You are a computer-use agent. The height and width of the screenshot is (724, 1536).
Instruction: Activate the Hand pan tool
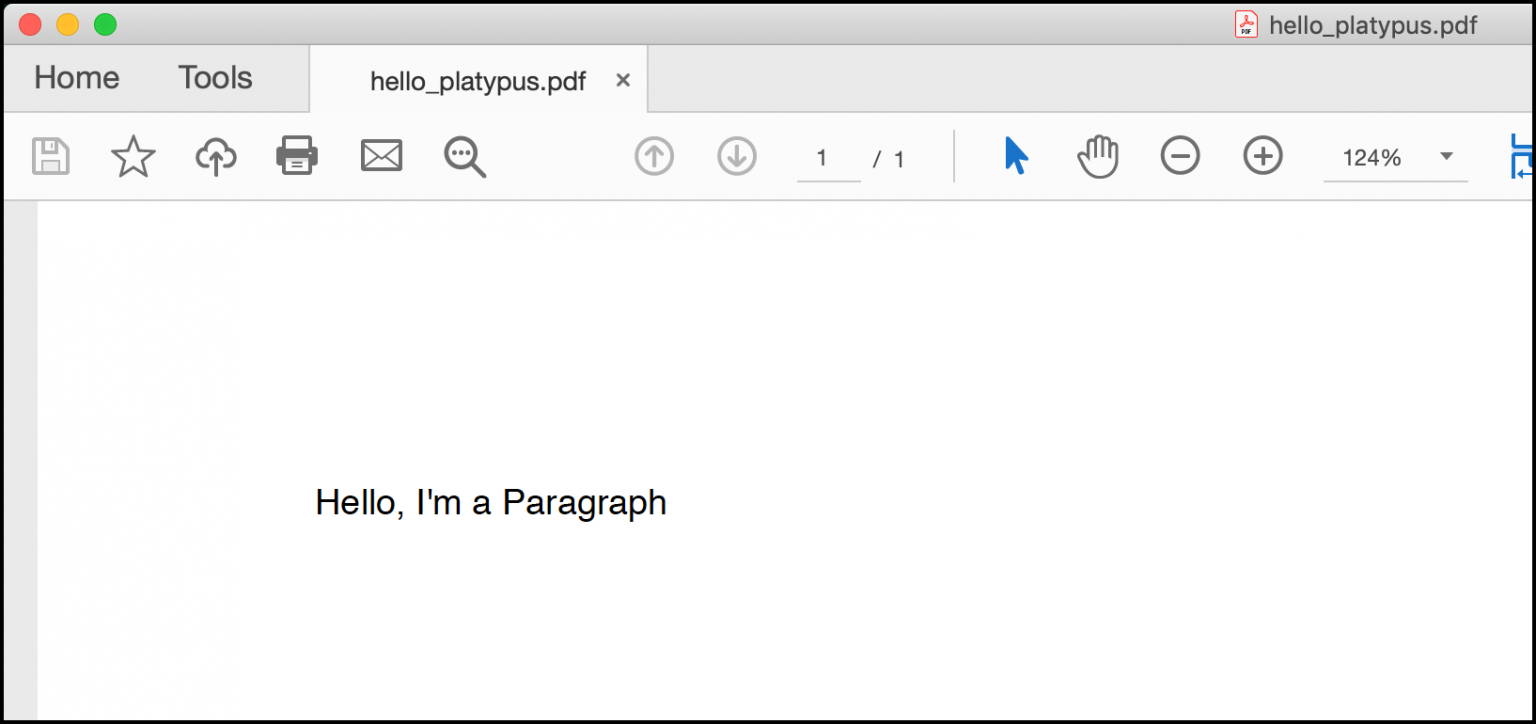point(1098,157)
